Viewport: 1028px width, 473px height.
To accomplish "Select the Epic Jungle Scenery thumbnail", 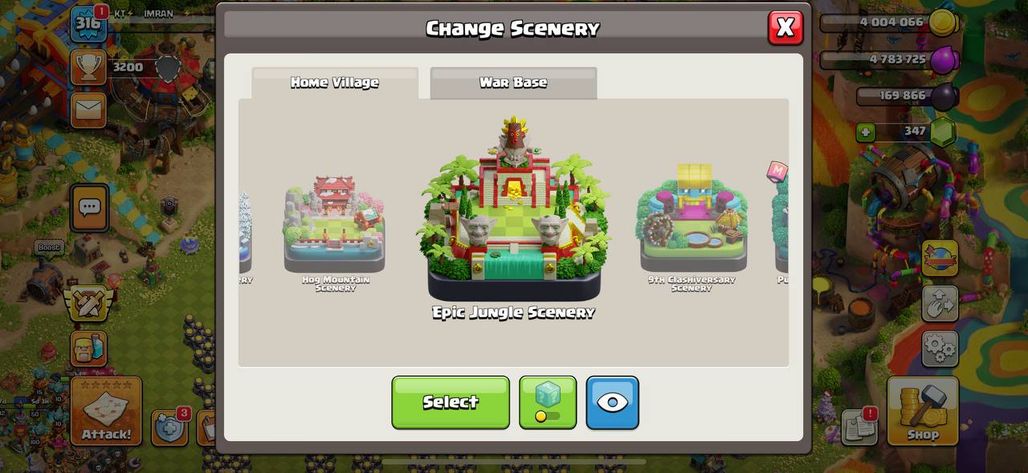I will tap(514, 216).
